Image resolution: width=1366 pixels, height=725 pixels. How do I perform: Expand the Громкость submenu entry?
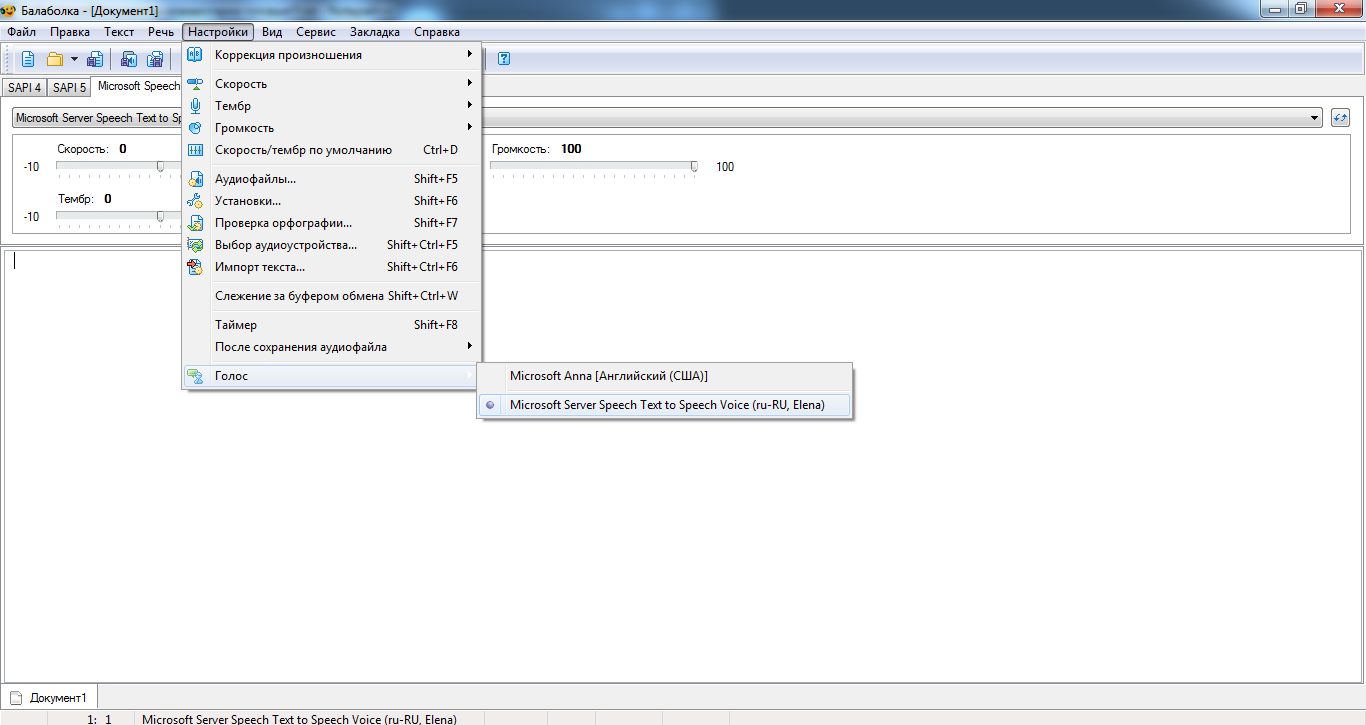[331, 128]
